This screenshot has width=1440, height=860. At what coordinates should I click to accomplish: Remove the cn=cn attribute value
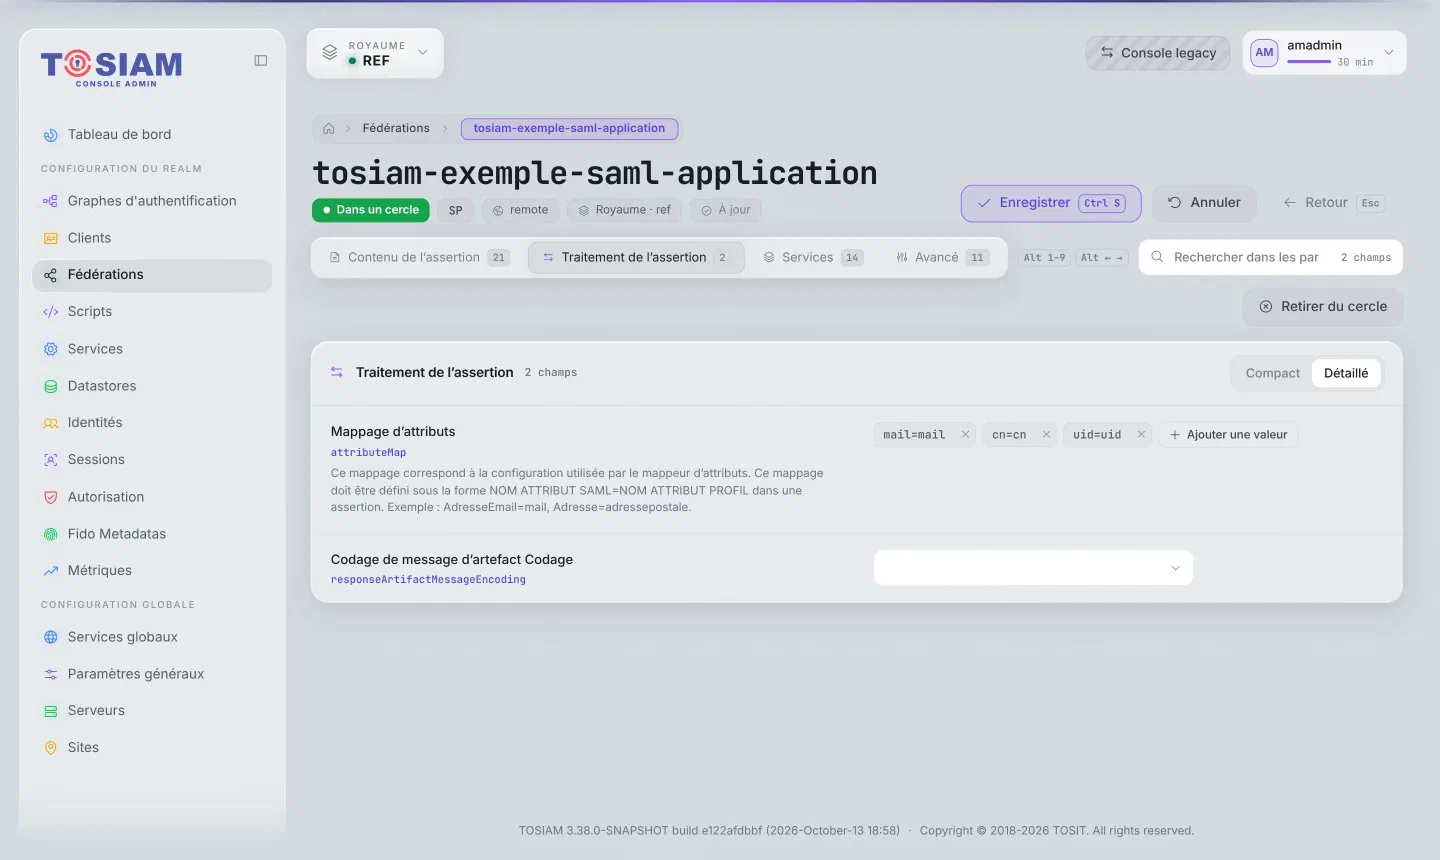(x=1046, y=435)
